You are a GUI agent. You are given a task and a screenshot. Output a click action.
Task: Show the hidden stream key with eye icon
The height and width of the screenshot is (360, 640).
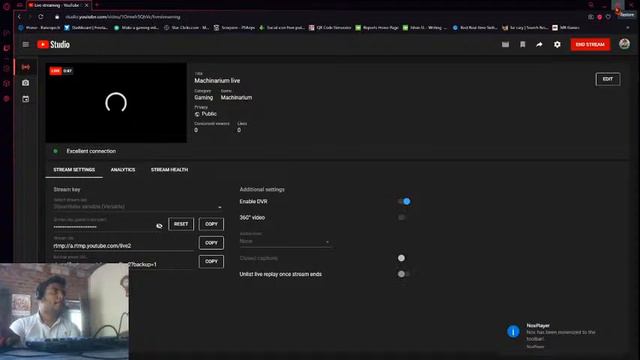coord(159,226)
